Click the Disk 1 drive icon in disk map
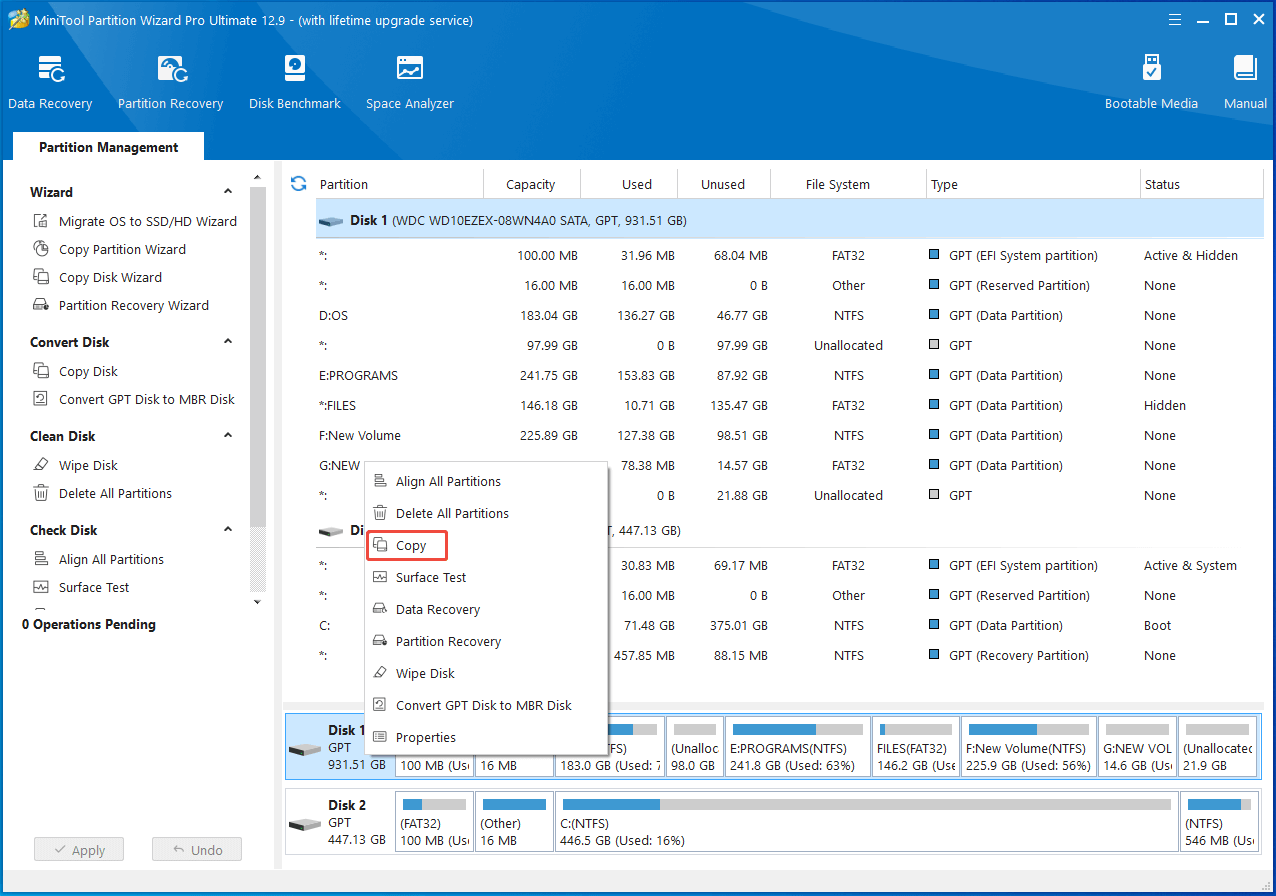This screenshot has width=1276, height=896. click(304, 749)
